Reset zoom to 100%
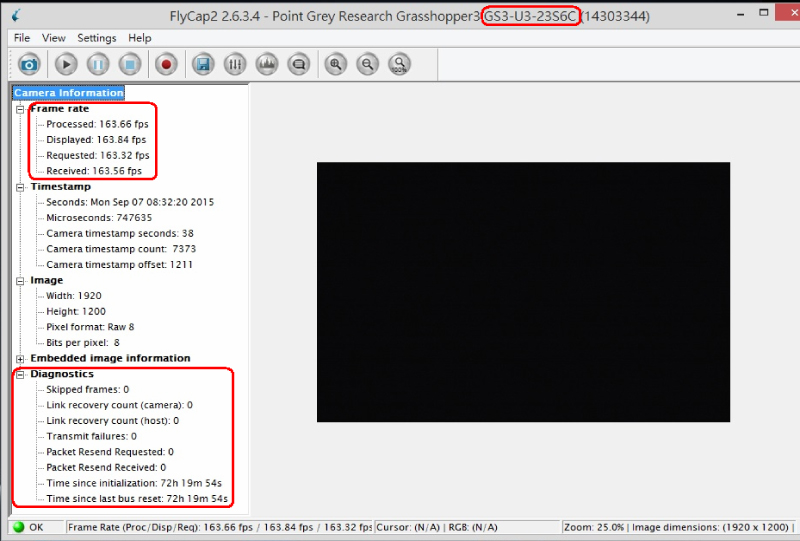 [x=399, y=64]
